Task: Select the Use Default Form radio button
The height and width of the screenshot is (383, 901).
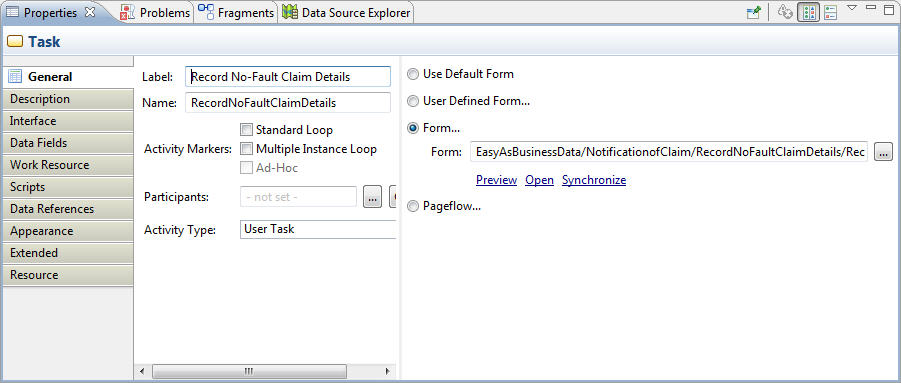Action: 413,74
